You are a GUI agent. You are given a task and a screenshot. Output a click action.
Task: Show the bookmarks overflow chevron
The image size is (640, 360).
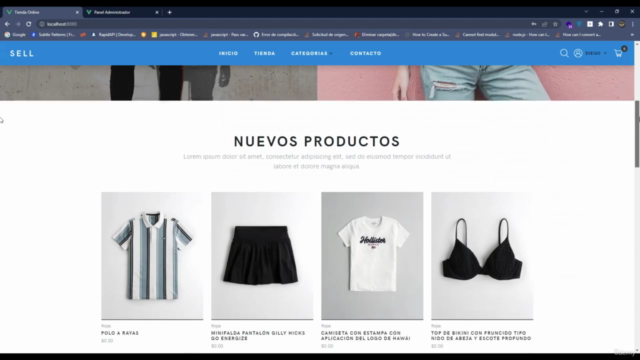click(x=632, y=35)
